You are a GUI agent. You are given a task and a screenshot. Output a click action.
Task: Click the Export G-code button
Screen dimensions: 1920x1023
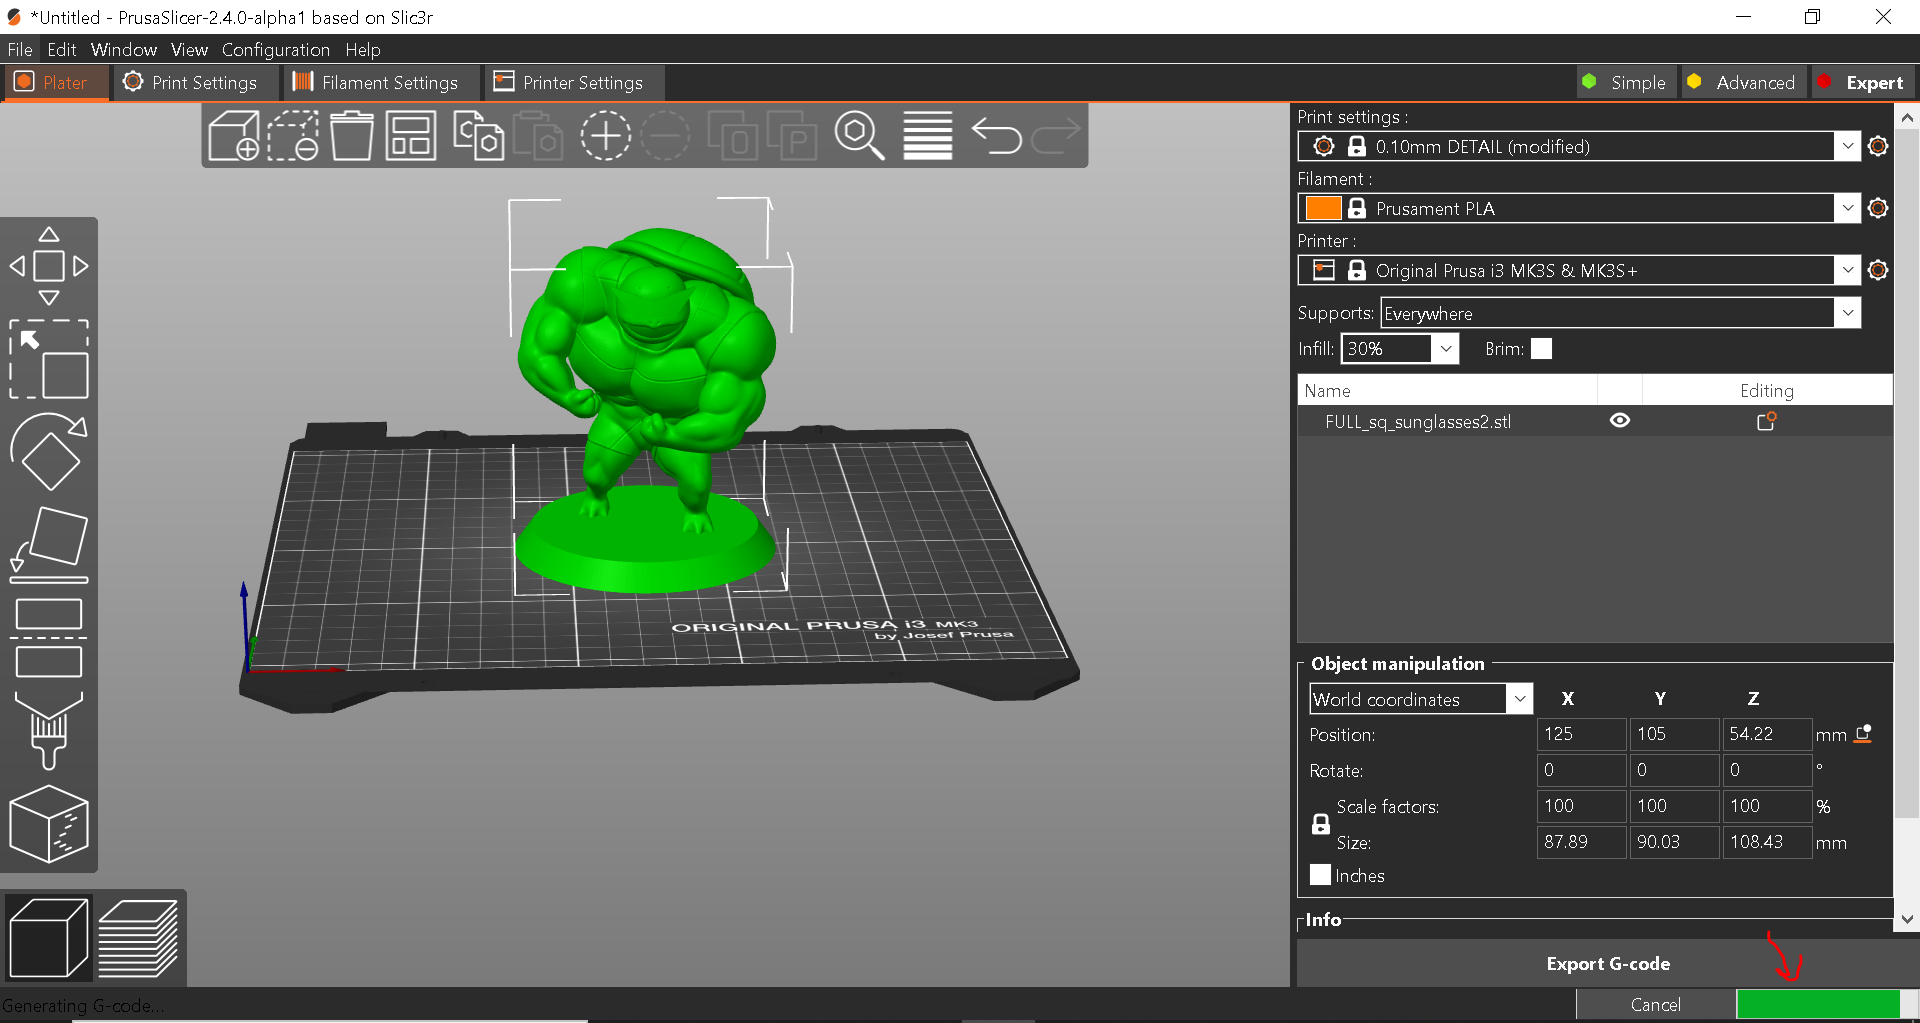1607,963
